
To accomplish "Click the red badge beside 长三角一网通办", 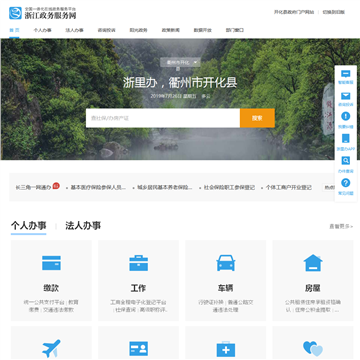I will pos(56,186).
